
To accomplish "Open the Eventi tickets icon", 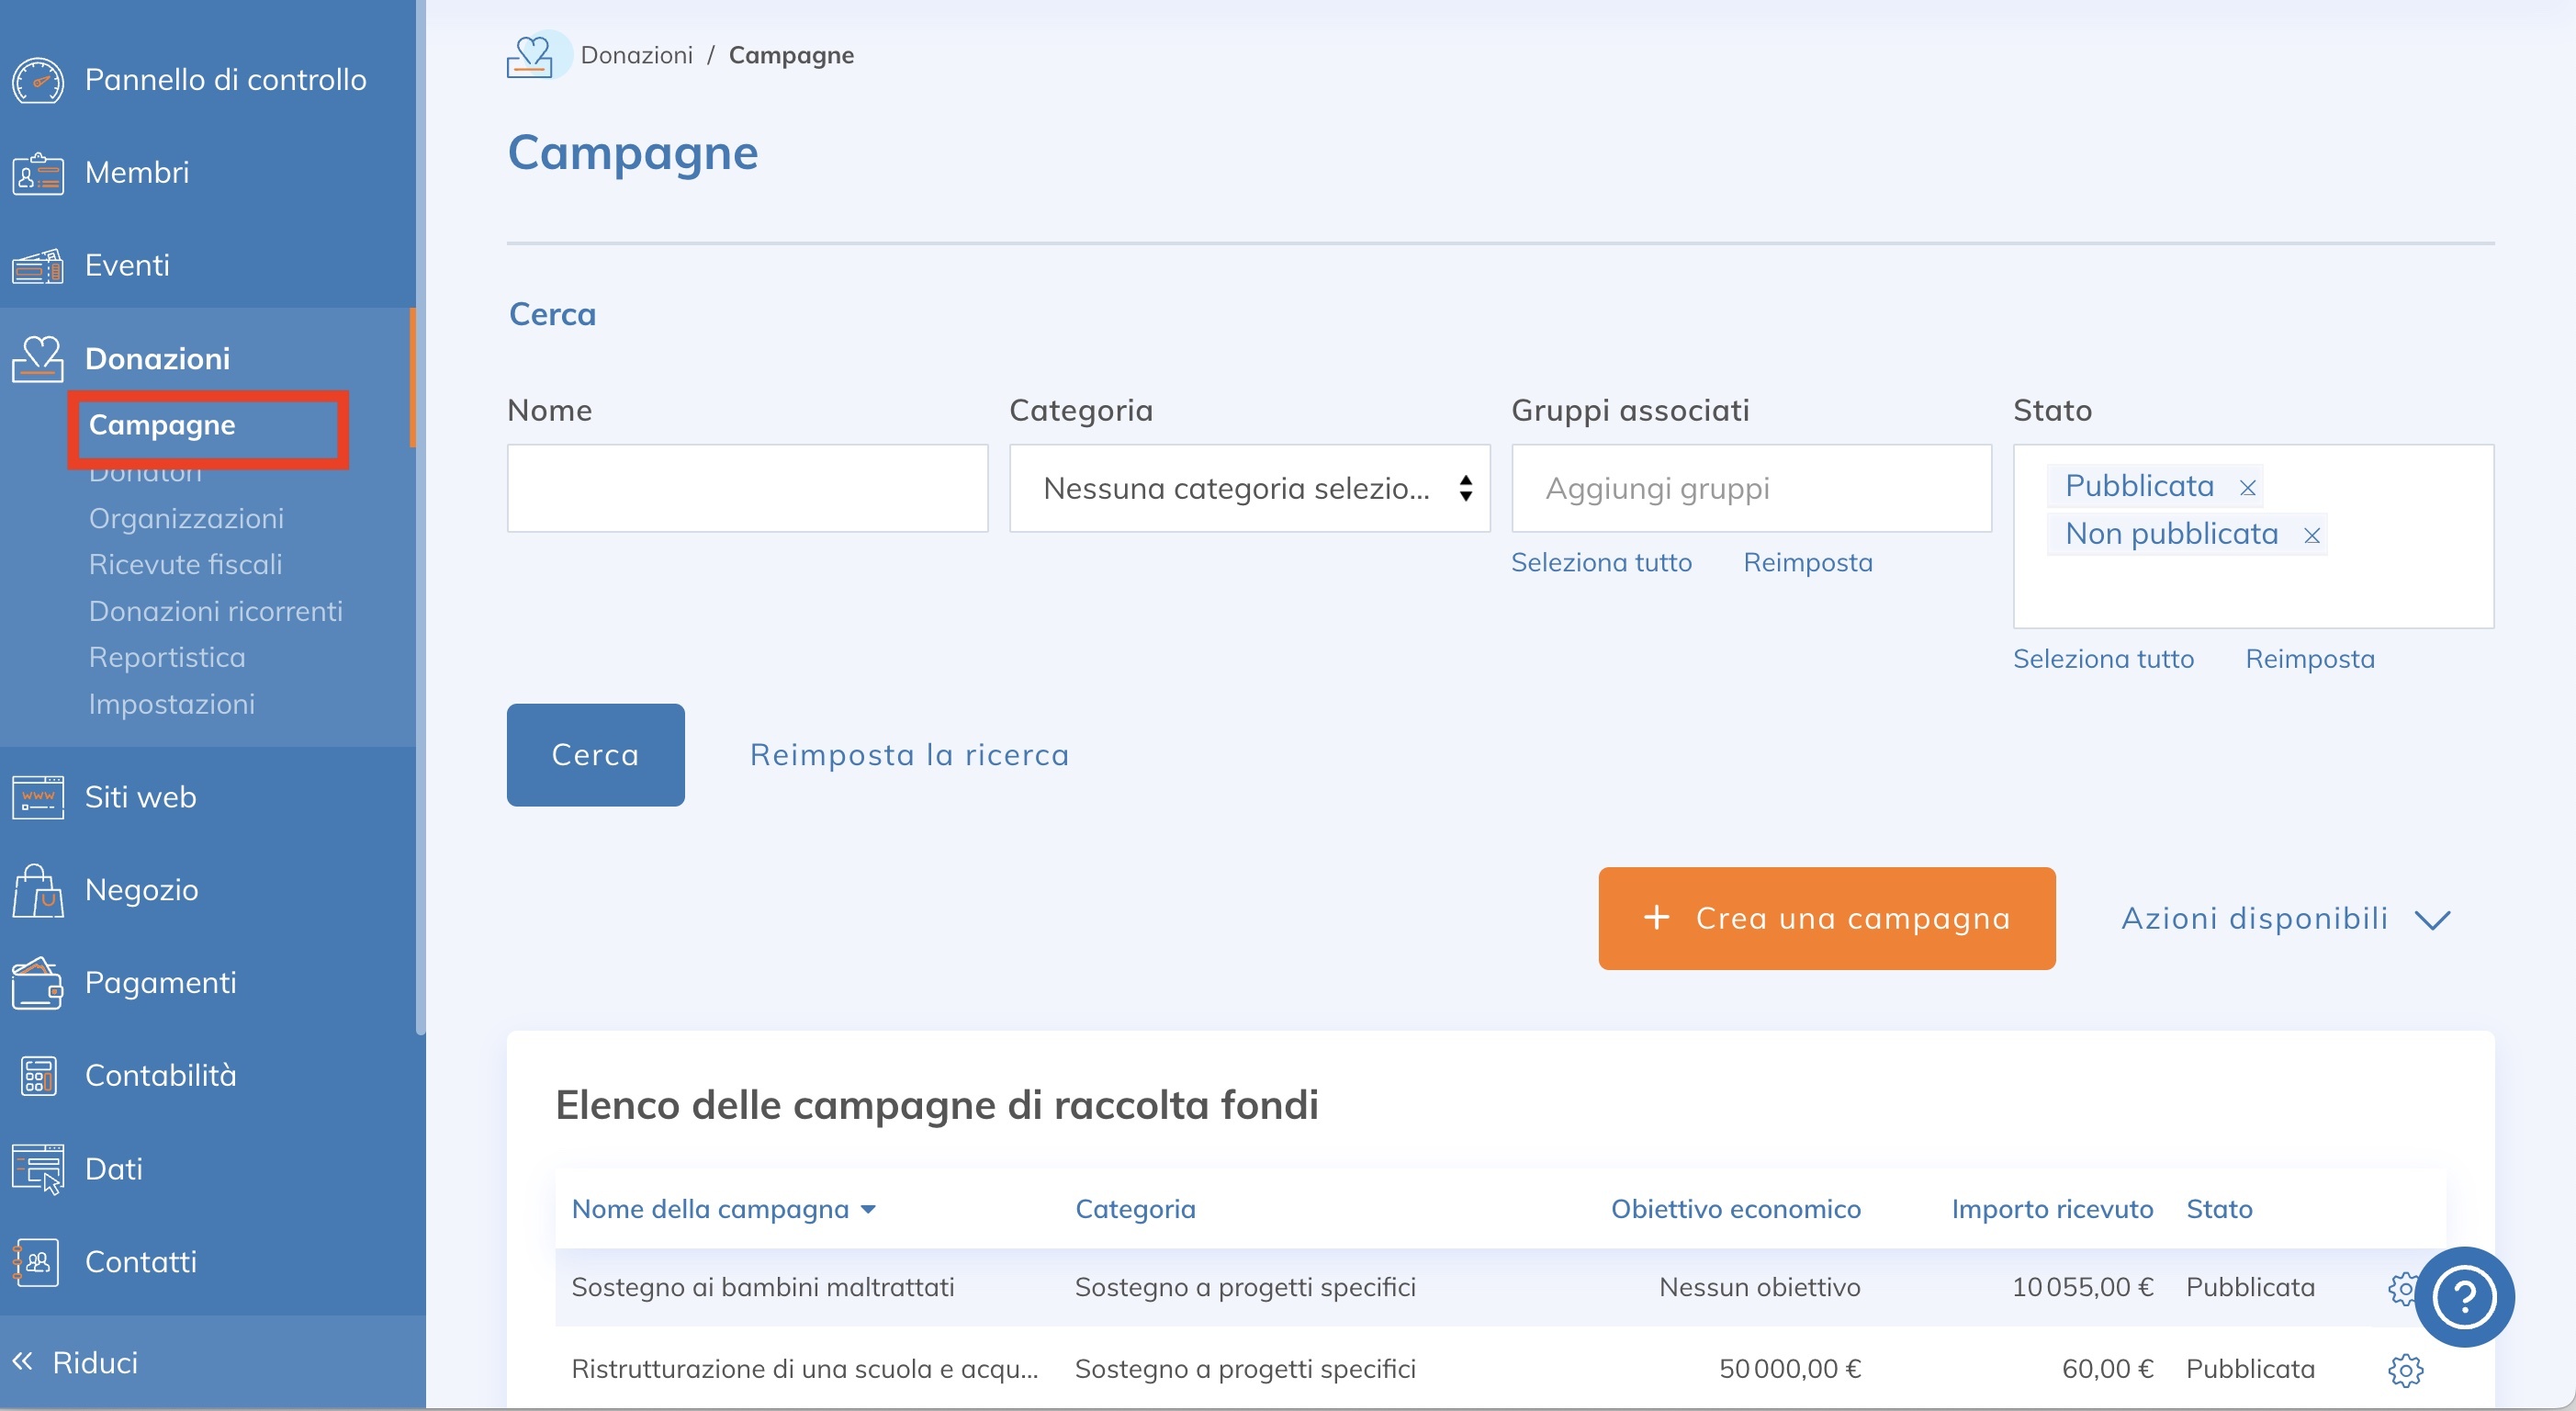I will click(37, 265).
